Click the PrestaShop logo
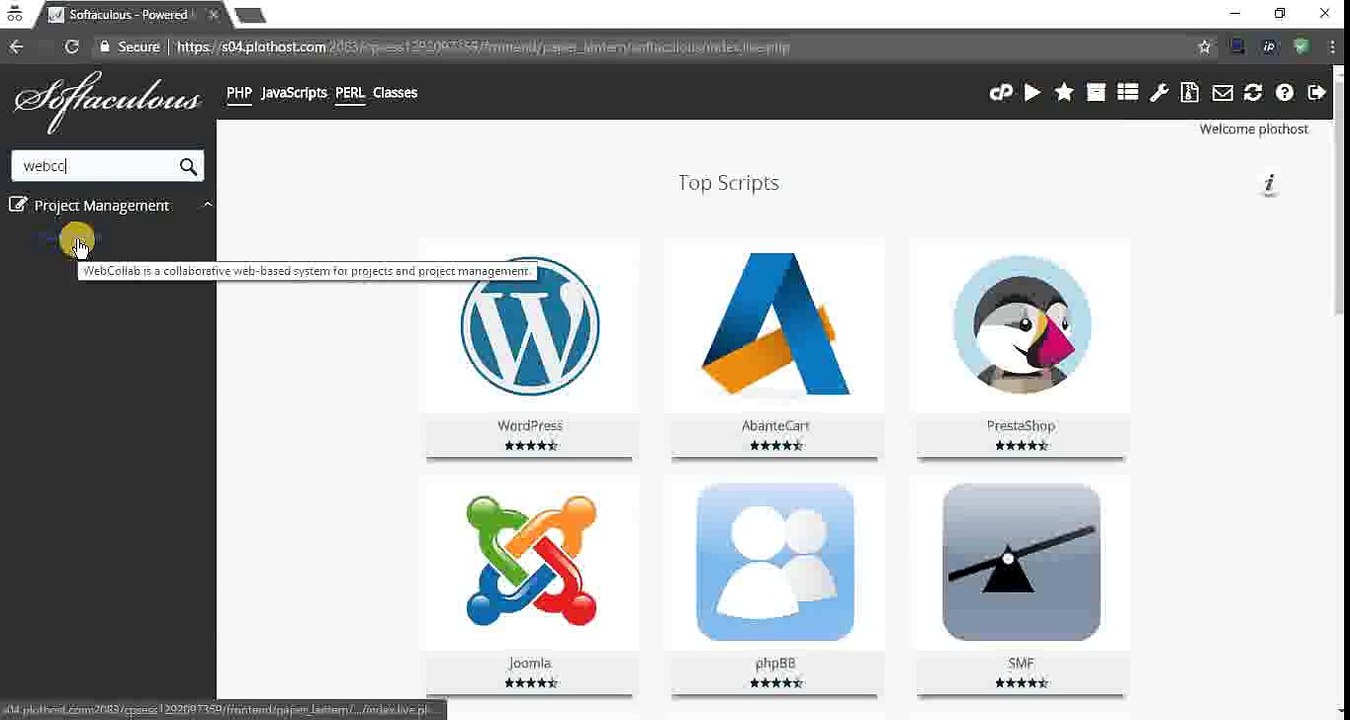 [x=1021, y=325]
